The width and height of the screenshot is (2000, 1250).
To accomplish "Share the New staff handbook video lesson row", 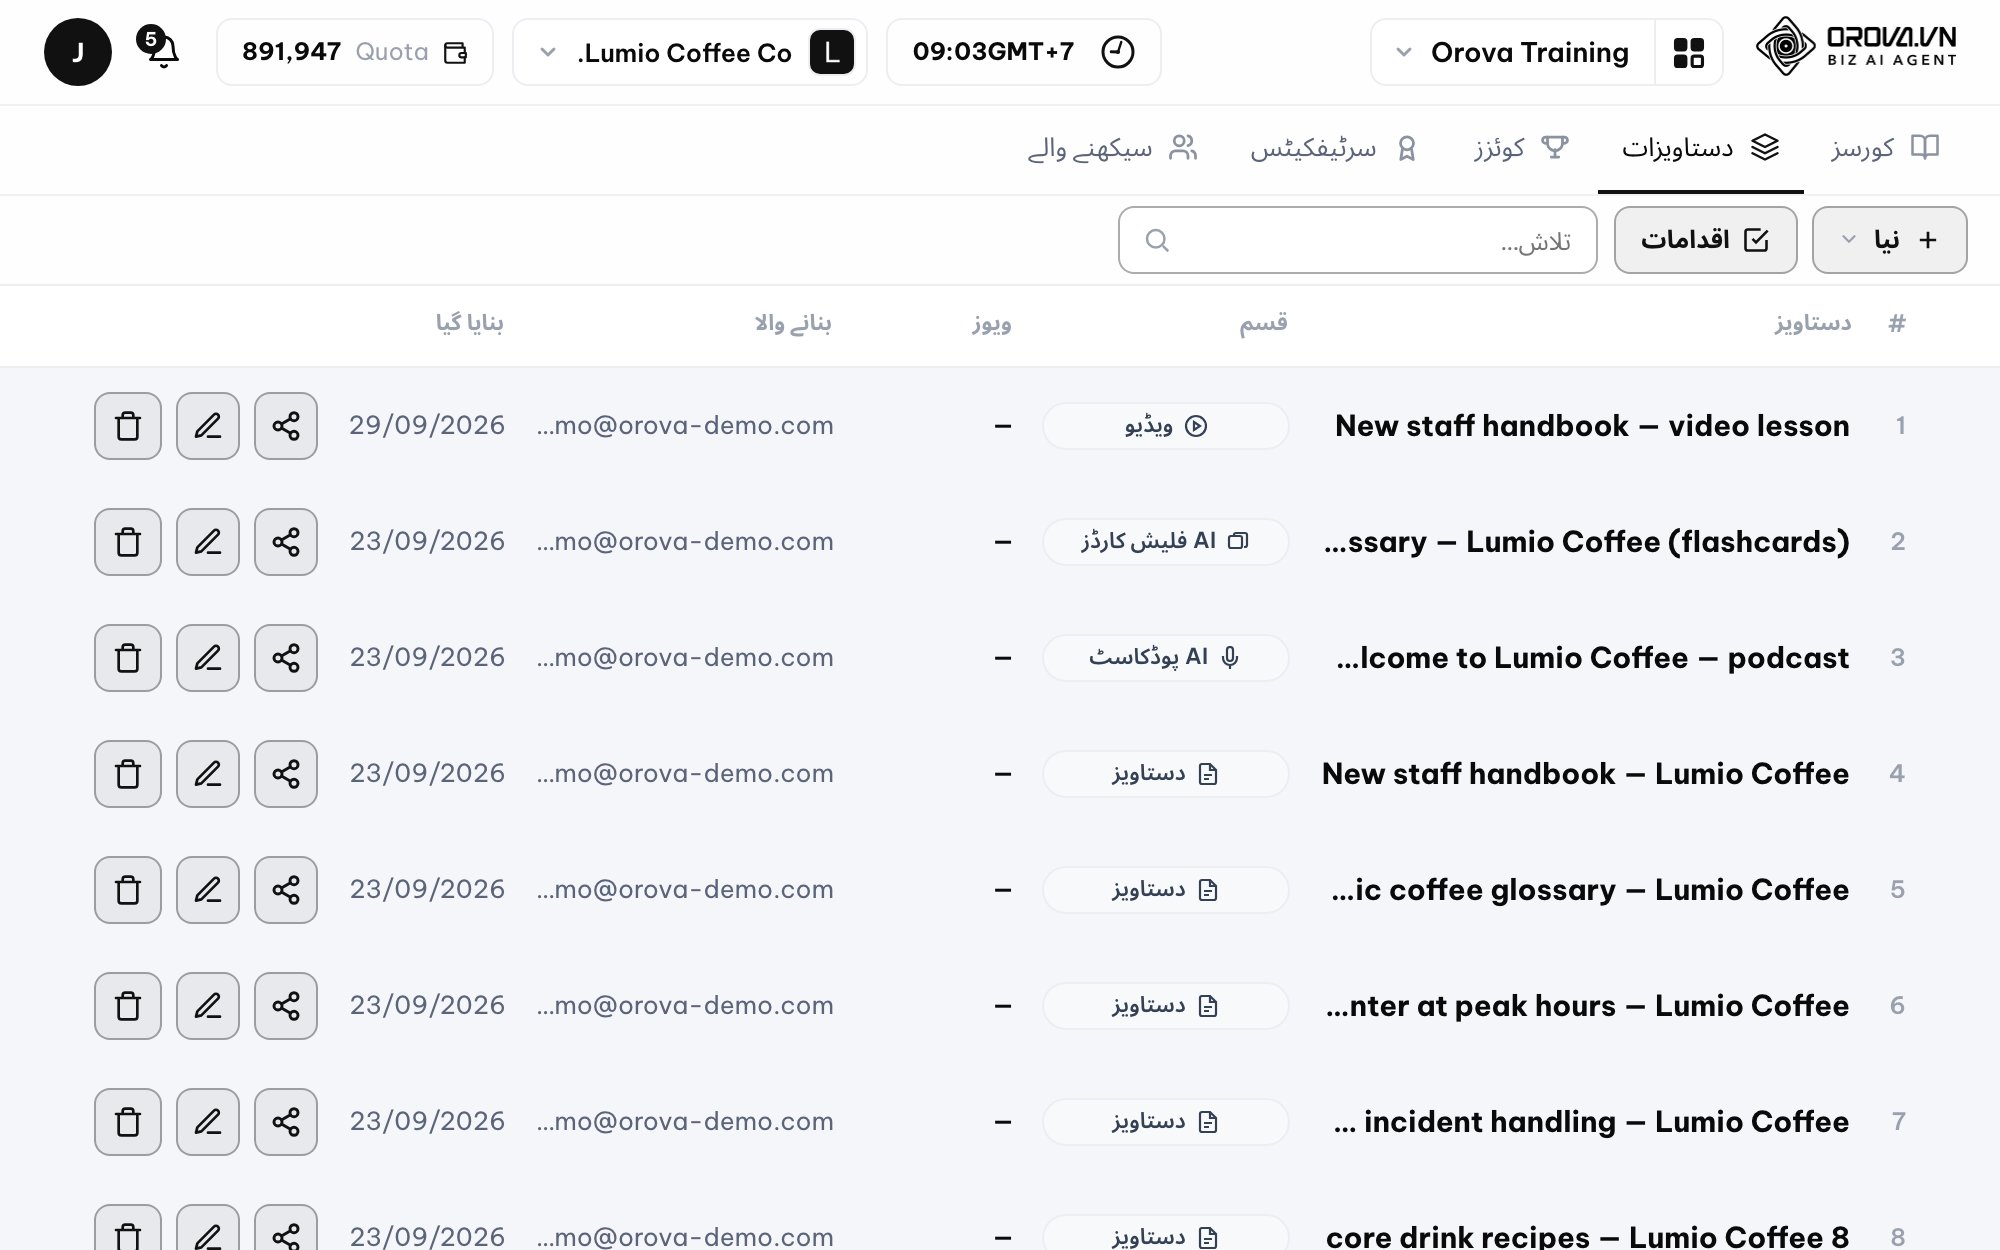I will [x=286, y=426].
